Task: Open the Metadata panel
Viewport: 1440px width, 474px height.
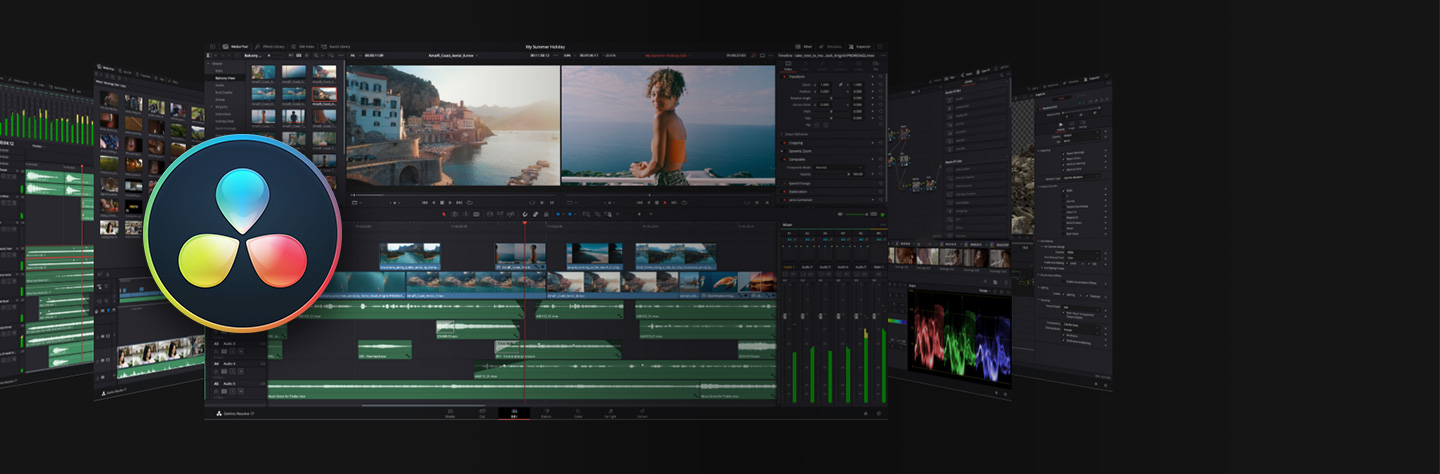Action: pos(830,47)
